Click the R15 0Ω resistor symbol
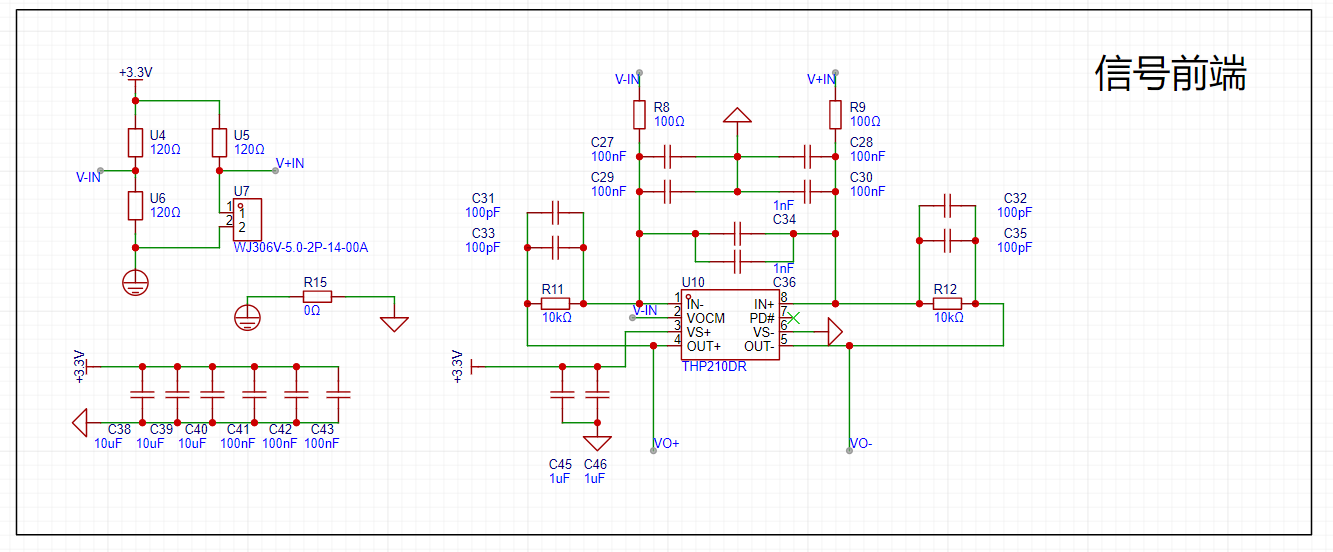 coord(317,296)
